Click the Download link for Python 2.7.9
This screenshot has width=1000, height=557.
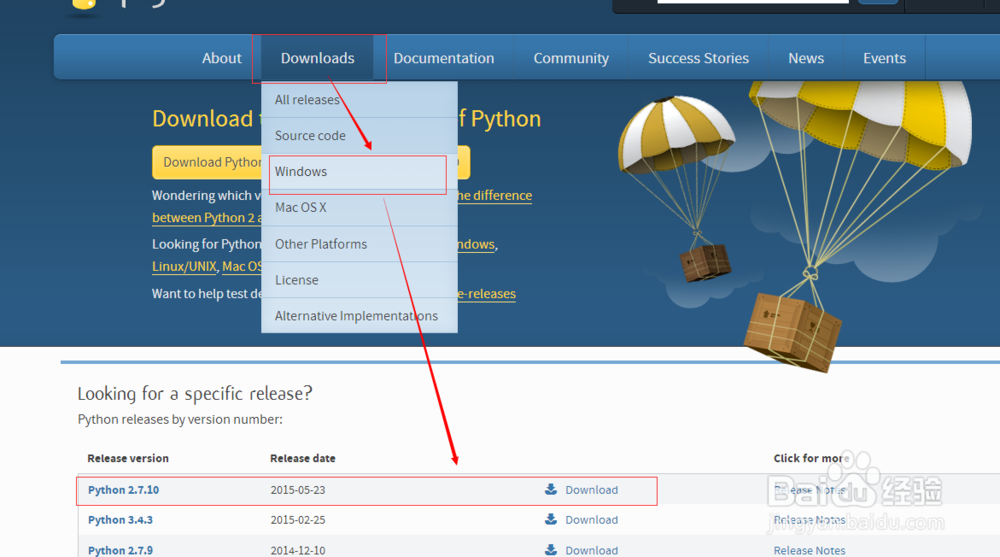591,550
